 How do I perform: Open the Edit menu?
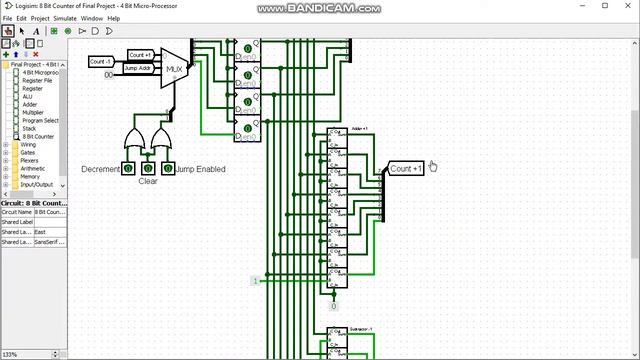click(21, 18)
